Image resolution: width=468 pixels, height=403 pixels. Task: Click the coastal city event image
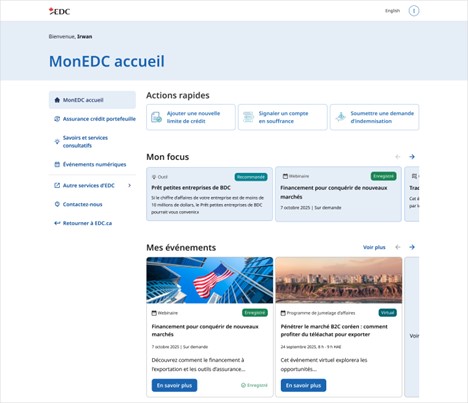click(x=339, y=280)
